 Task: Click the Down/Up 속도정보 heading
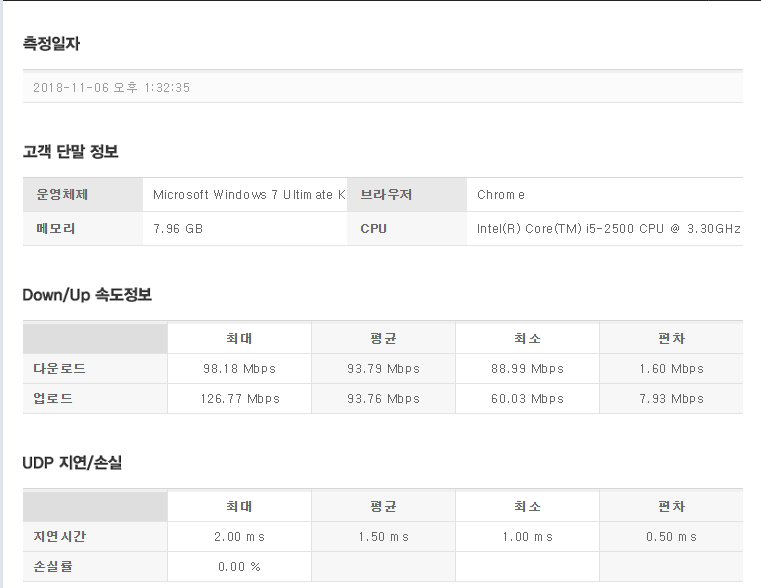87,294
